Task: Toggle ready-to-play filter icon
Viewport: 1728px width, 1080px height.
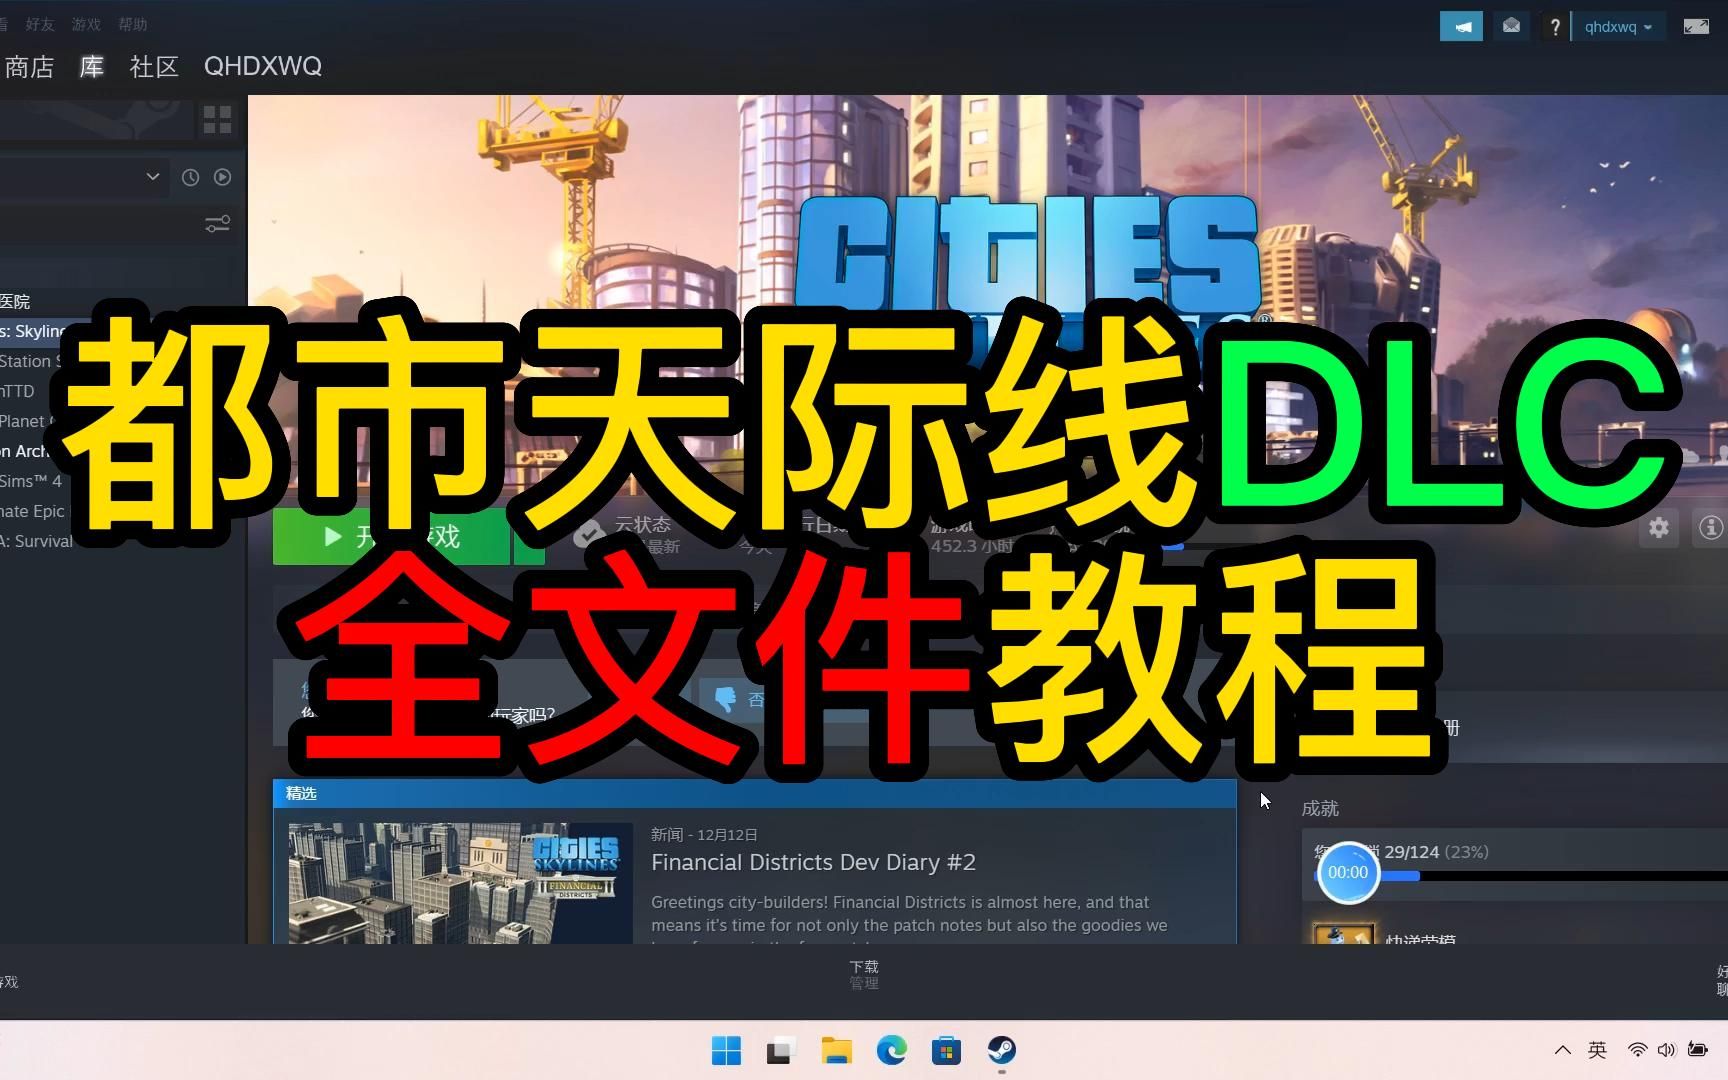Action: tap(222, 177)
